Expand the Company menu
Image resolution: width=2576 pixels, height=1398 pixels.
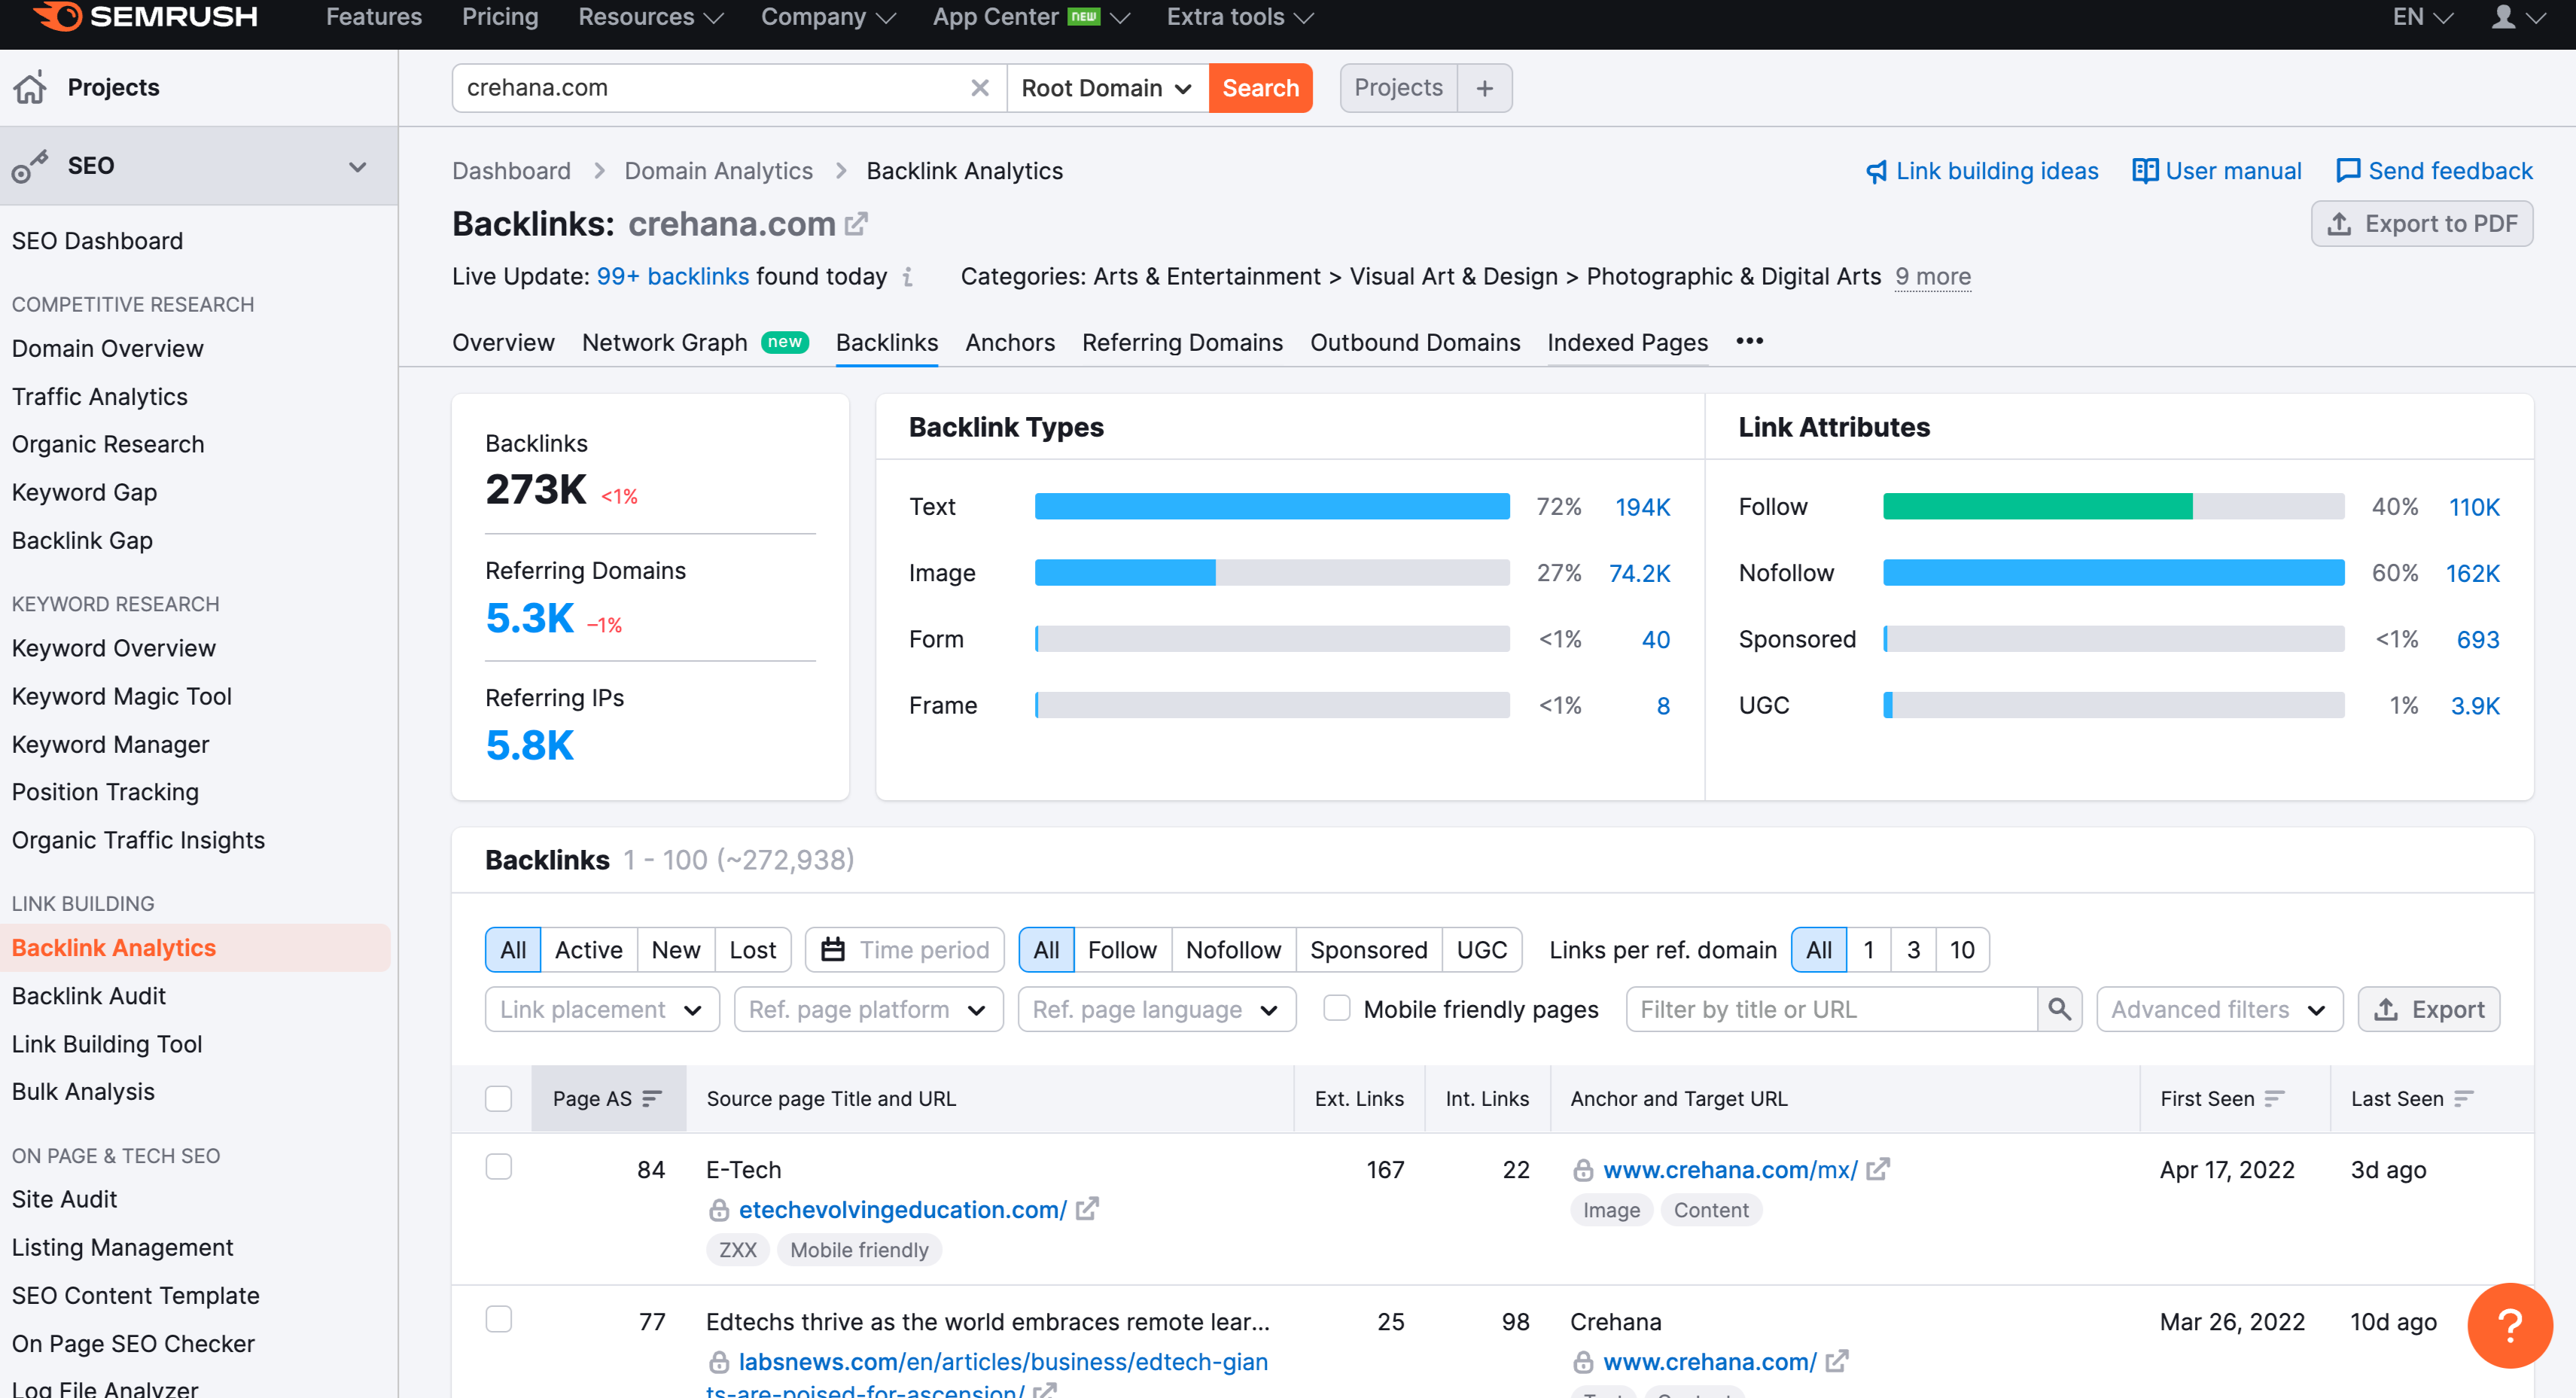[827, 17]
